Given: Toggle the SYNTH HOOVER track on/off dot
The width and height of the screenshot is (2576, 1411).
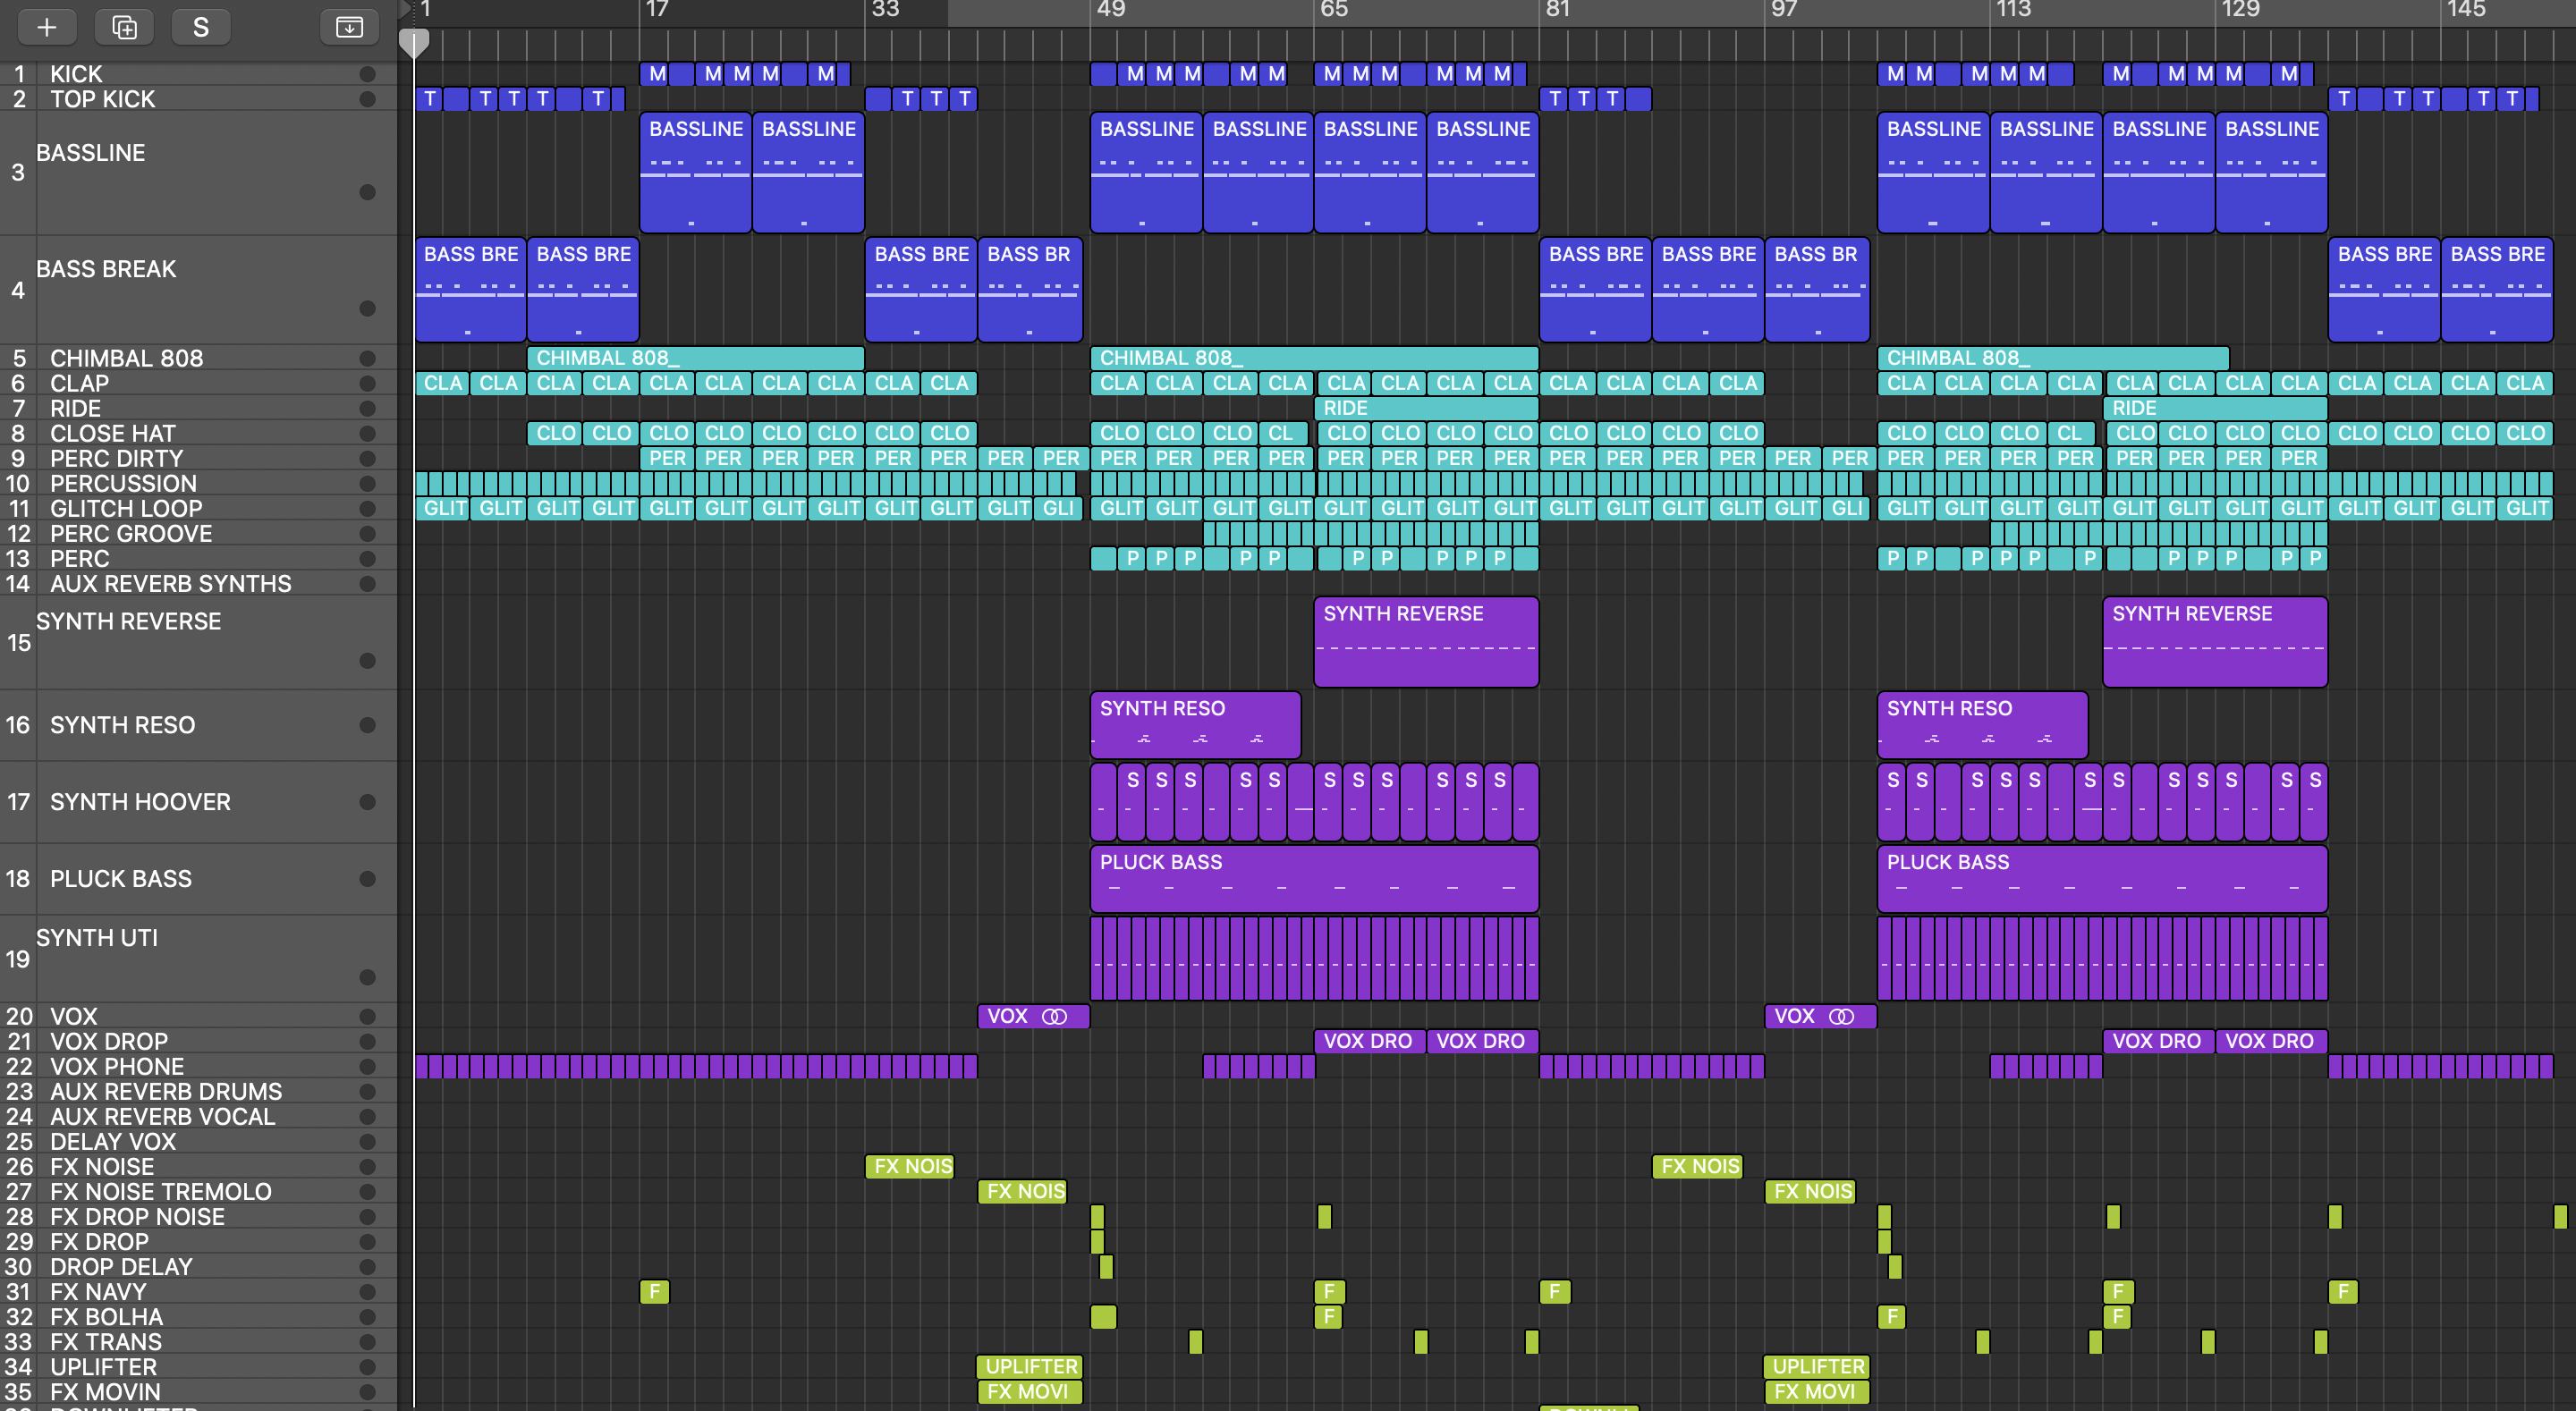Looking at the screenshot, I should (367, 802).
